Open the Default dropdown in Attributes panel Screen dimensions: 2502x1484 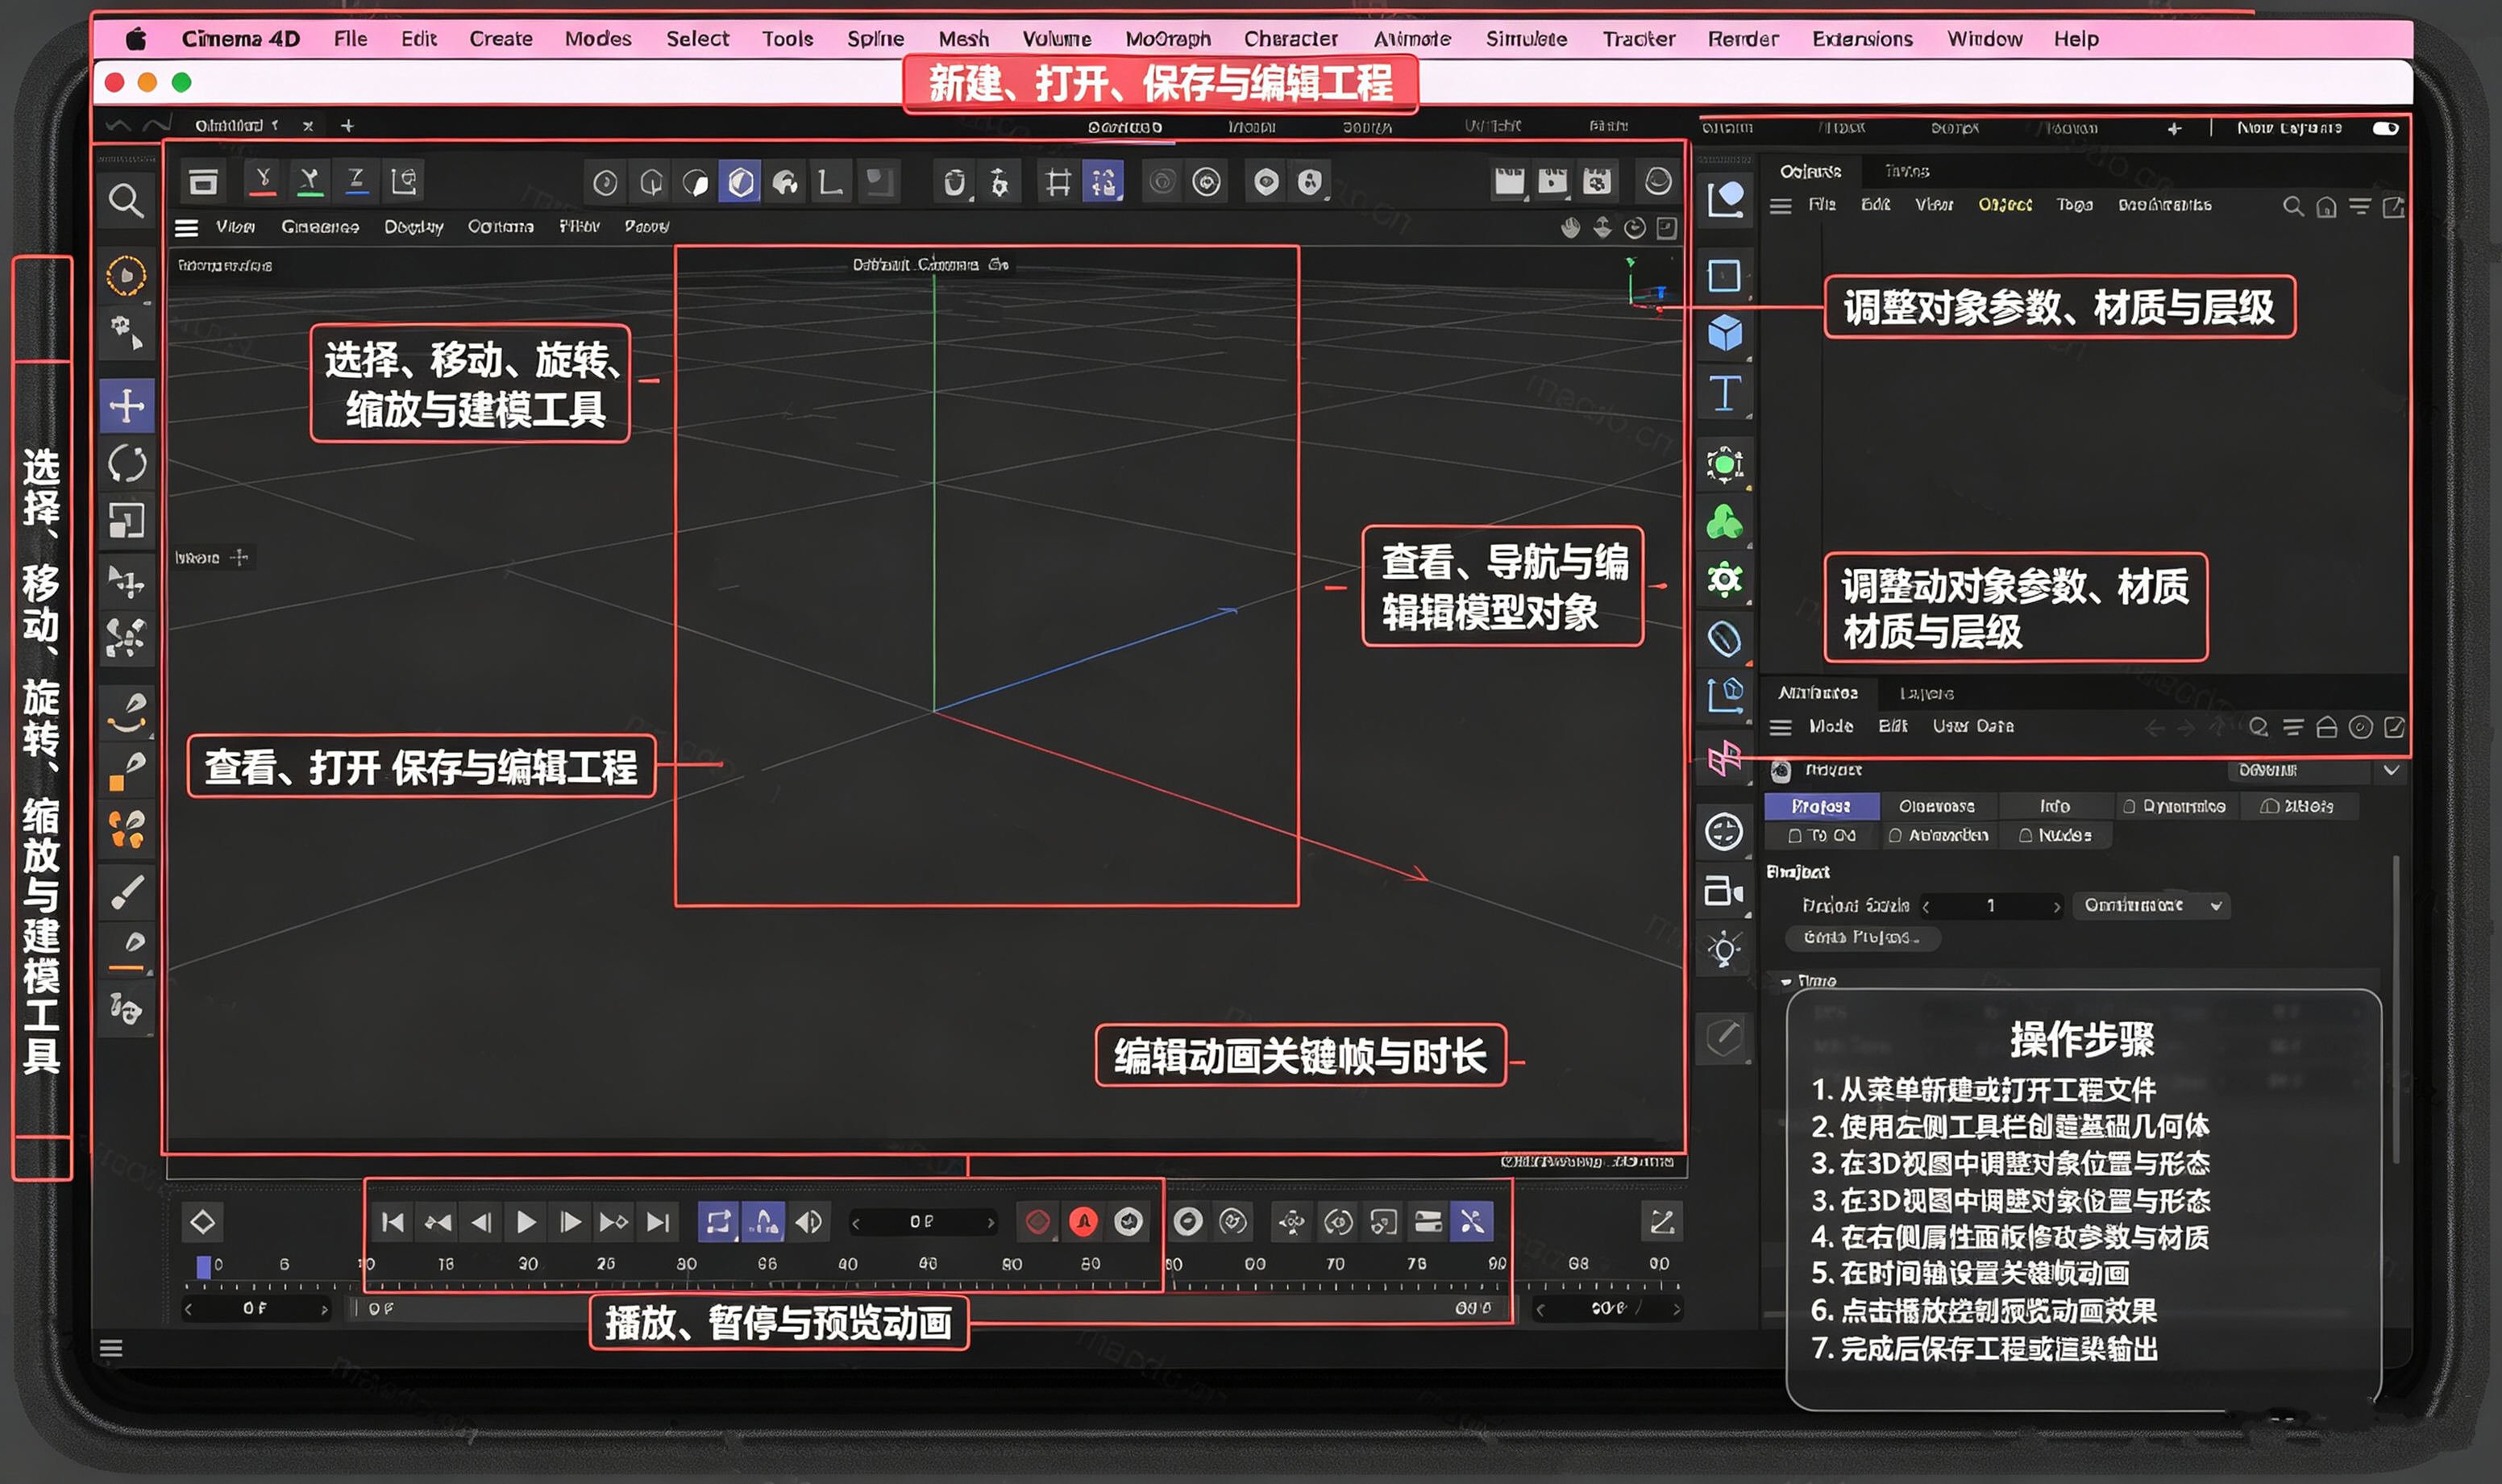[2298, 770]
